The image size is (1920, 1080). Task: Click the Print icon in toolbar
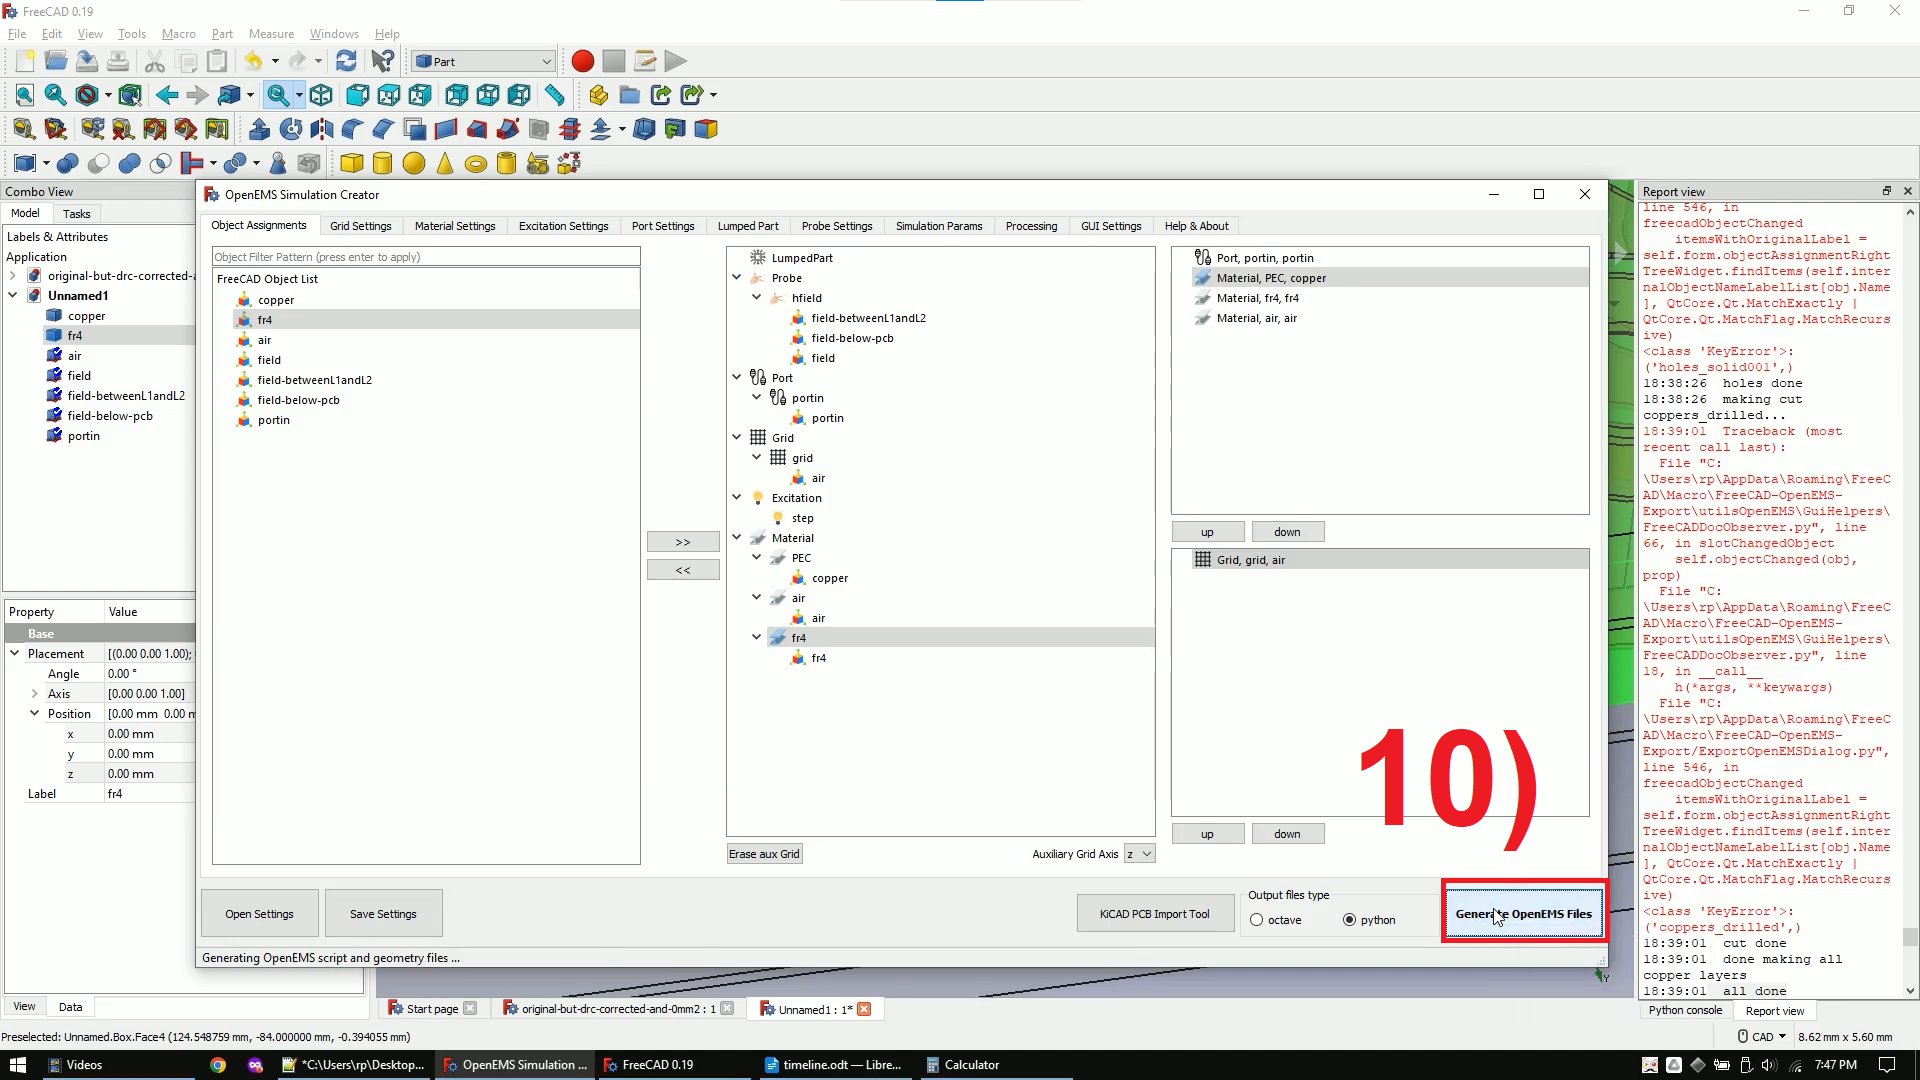point(118,61)
